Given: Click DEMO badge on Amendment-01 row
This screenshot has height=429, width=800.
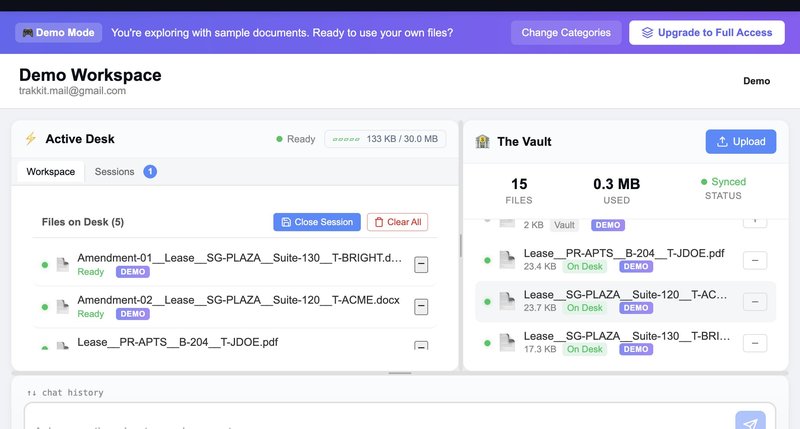Looking at the screenshot, I should tap(133, 272).
